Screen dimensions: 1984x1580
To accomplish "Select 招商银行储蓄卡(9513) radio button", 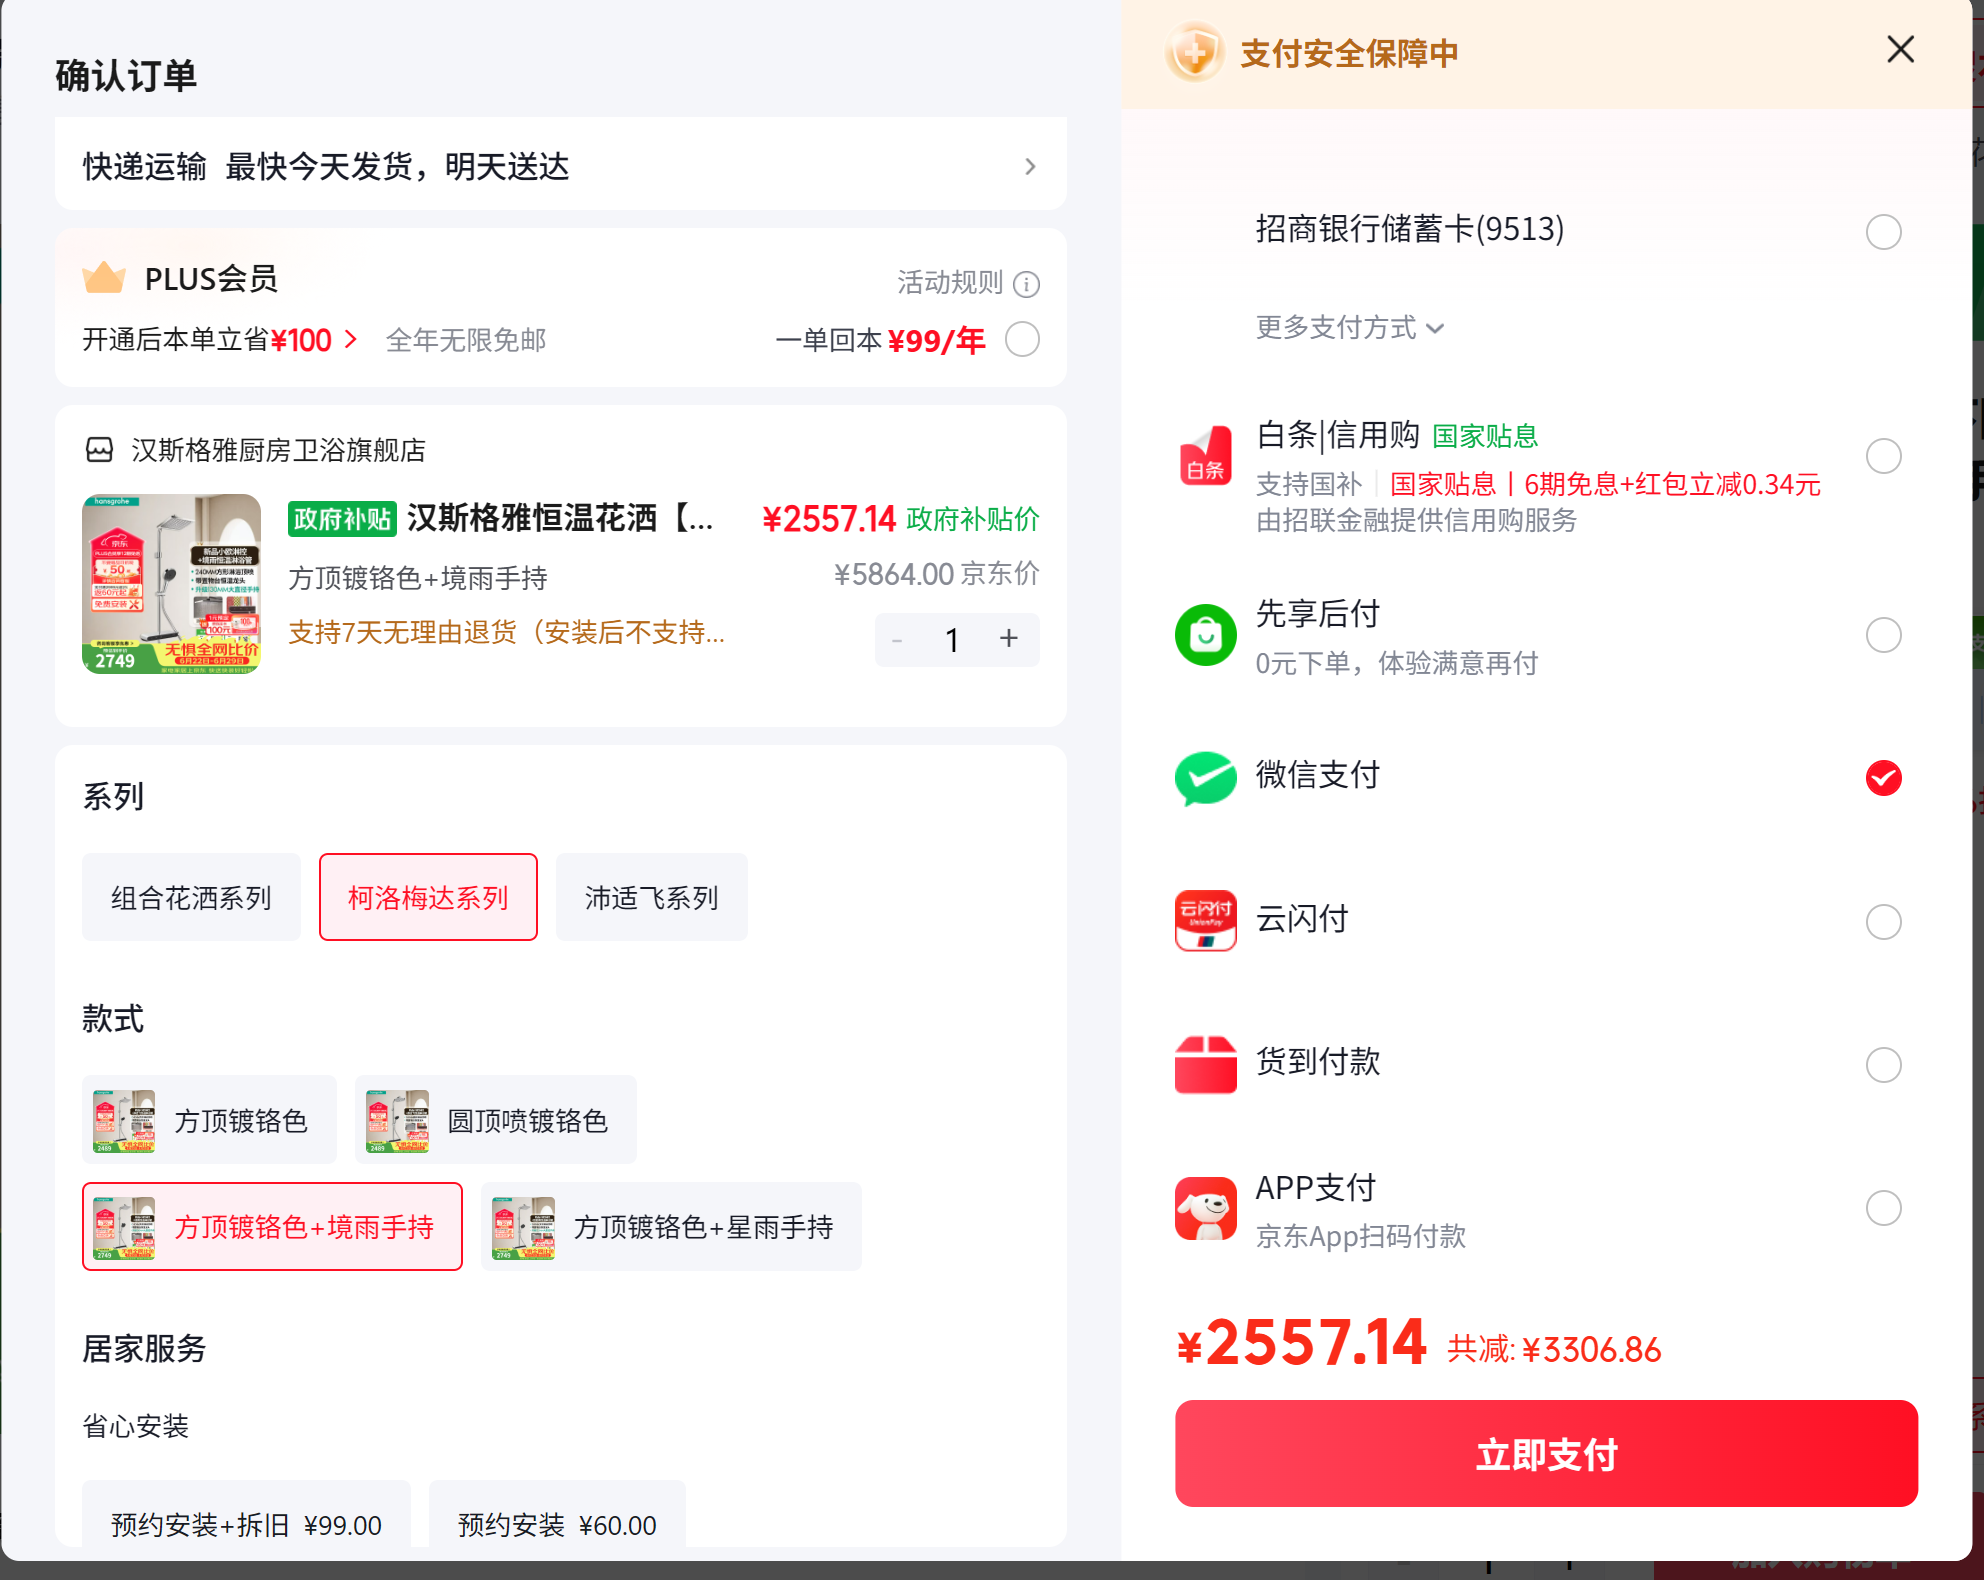I will pyautogui.click(x=1884, y=232).
